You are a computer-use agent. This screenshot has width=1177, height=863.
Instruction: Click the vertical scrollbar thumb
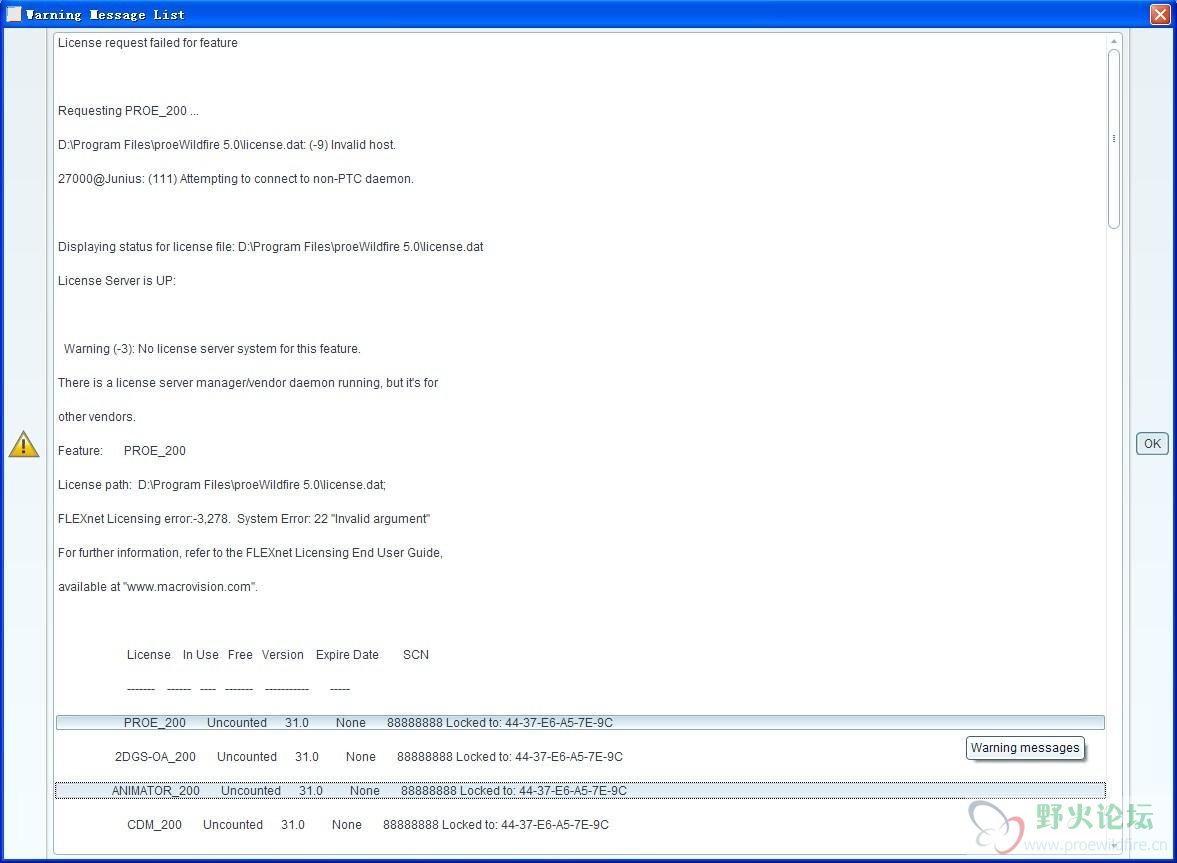pyautogui.click(x=1114, y=139)
